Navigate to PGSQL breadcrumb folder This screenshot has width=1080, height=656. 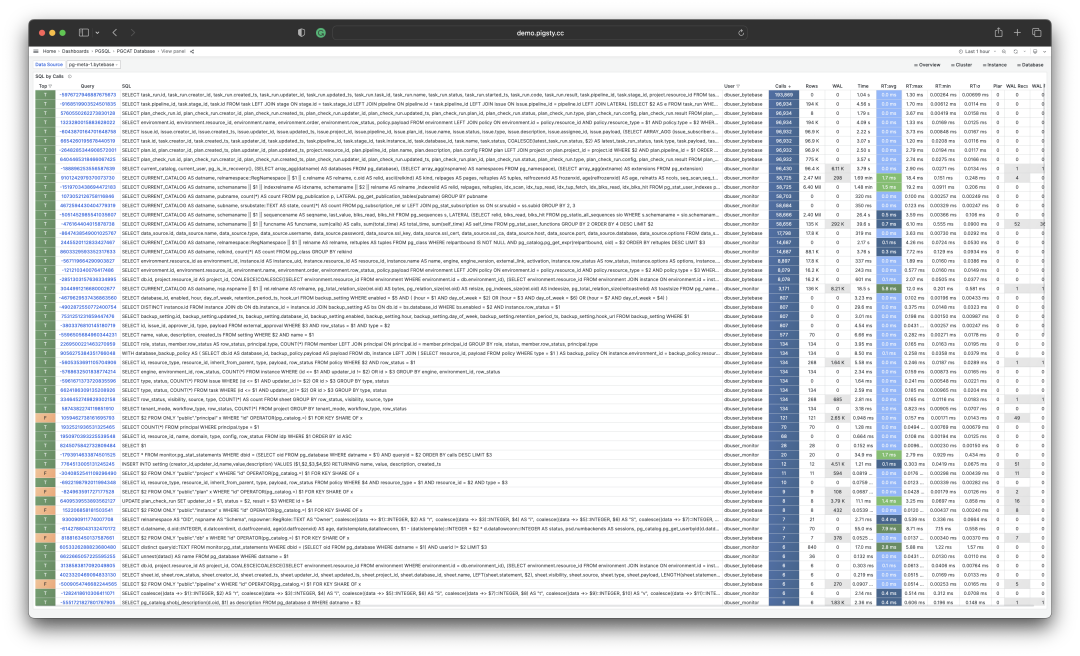coord(104,49)
